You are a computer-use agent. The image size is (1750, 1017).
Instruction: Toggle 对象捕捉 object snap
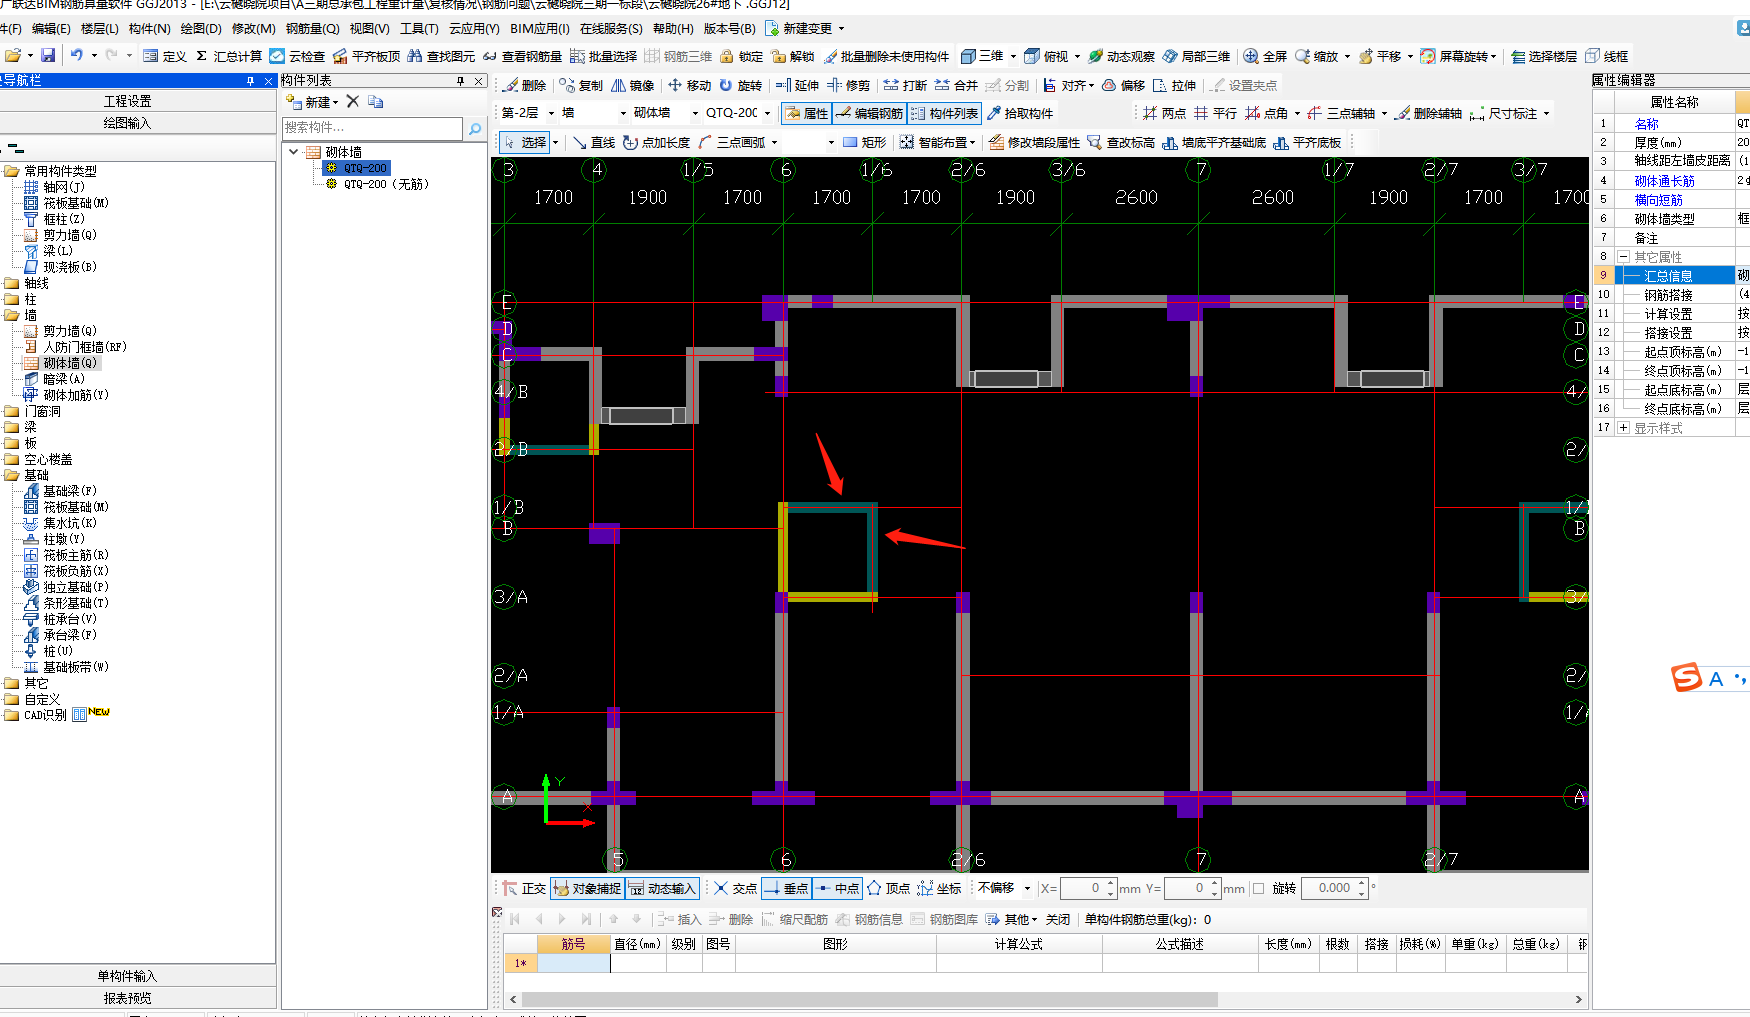pos(587,888)
